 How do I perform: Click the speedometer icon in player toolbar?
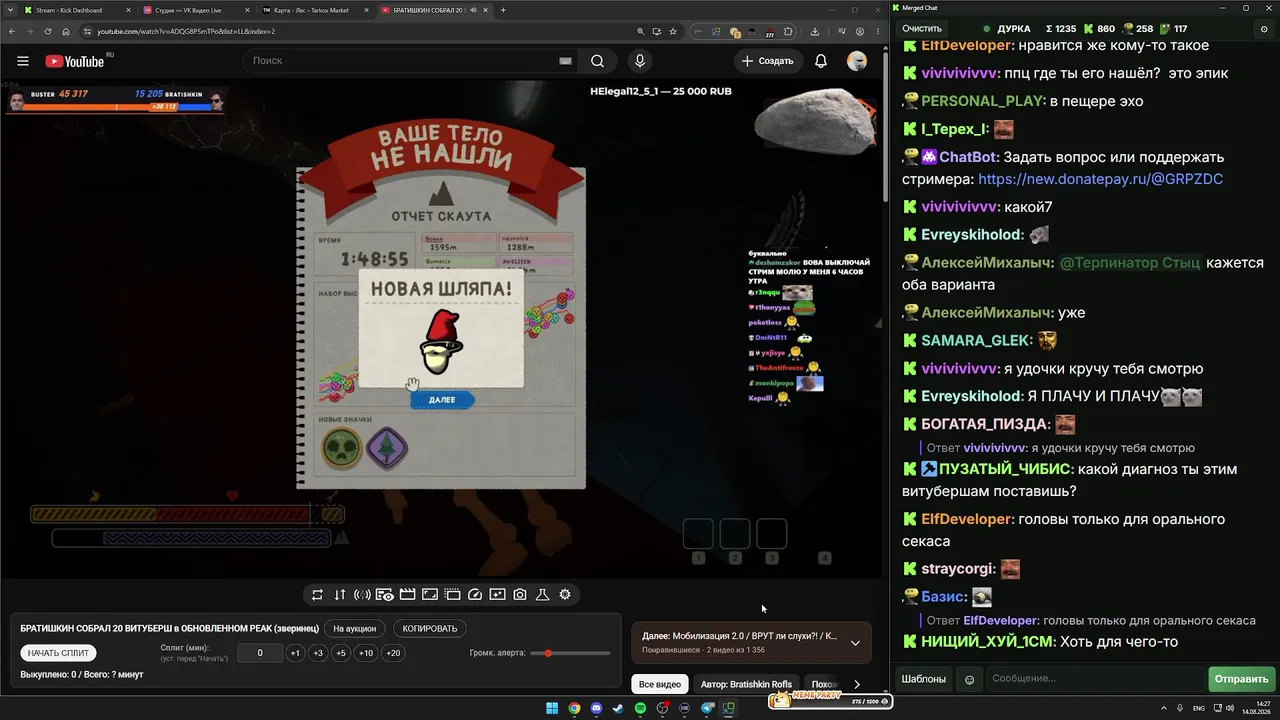click(475, 594)
